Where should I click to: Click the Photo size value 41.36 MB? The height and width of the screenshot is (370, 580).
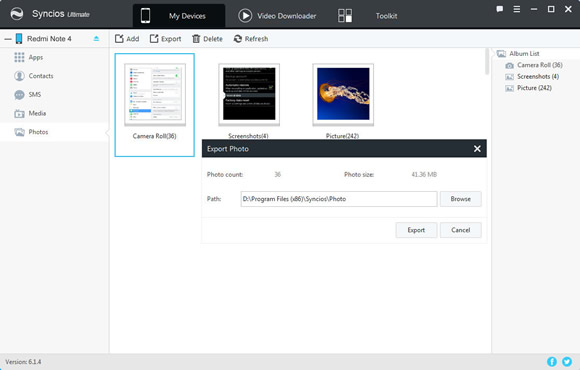[424, 175]
